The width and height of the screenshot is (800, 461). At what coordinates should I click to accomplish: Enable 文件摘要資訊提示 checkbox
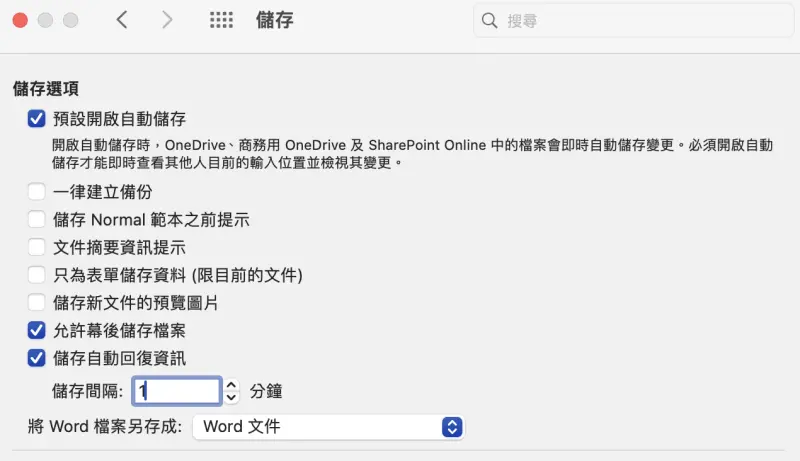click(36, 247)
